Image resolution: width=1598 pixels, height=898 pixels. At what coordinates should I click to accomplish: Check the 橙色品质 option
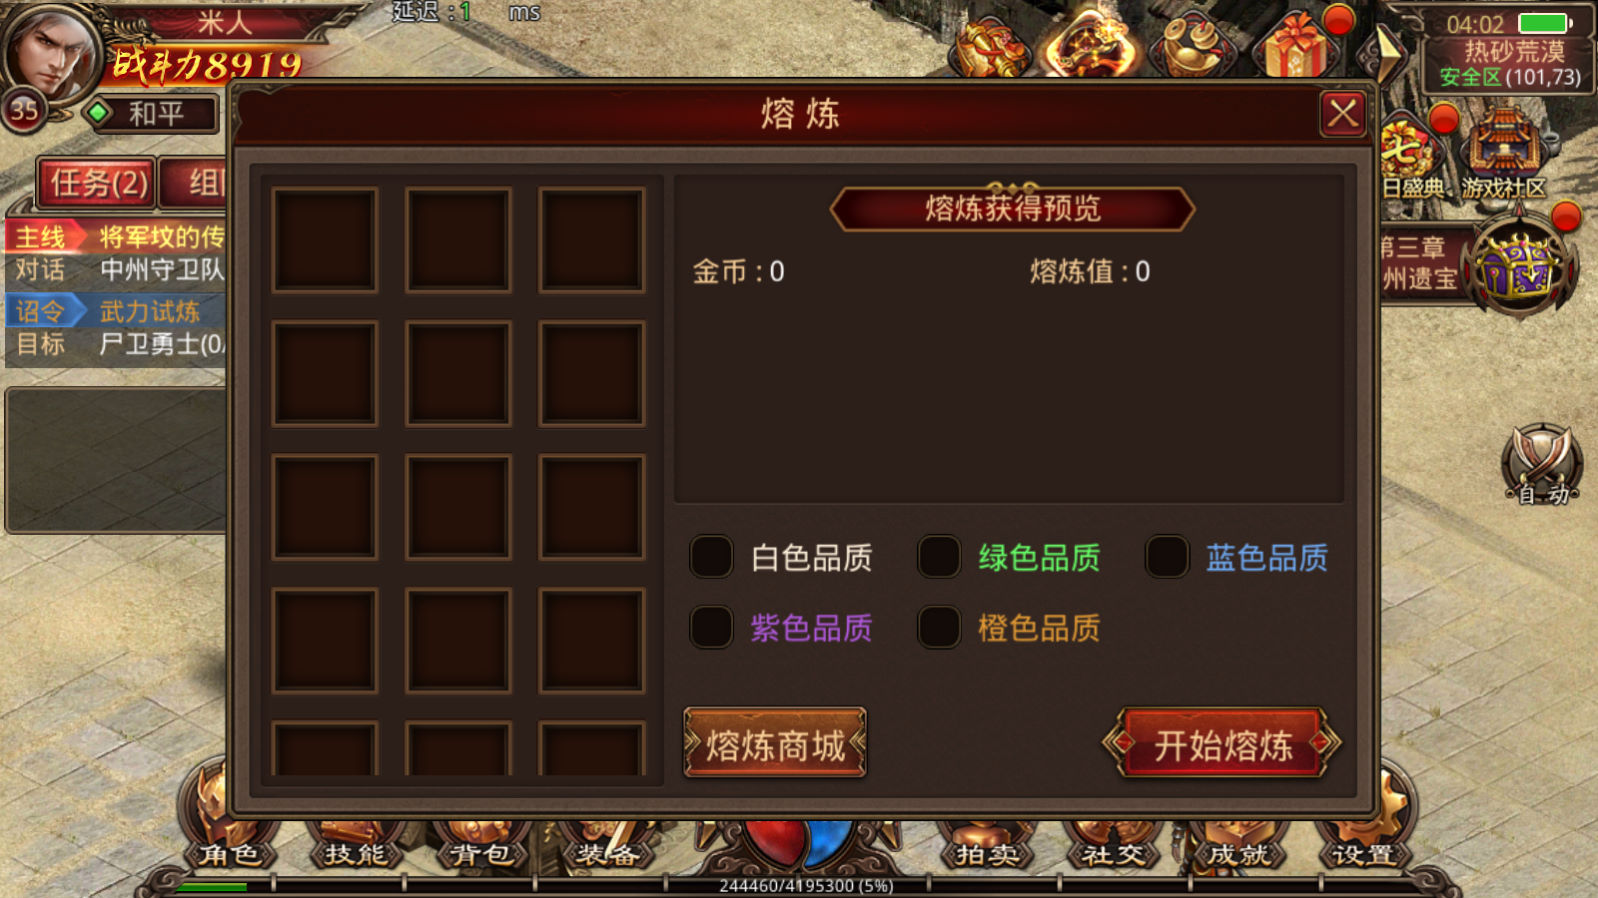pos(939,627)
